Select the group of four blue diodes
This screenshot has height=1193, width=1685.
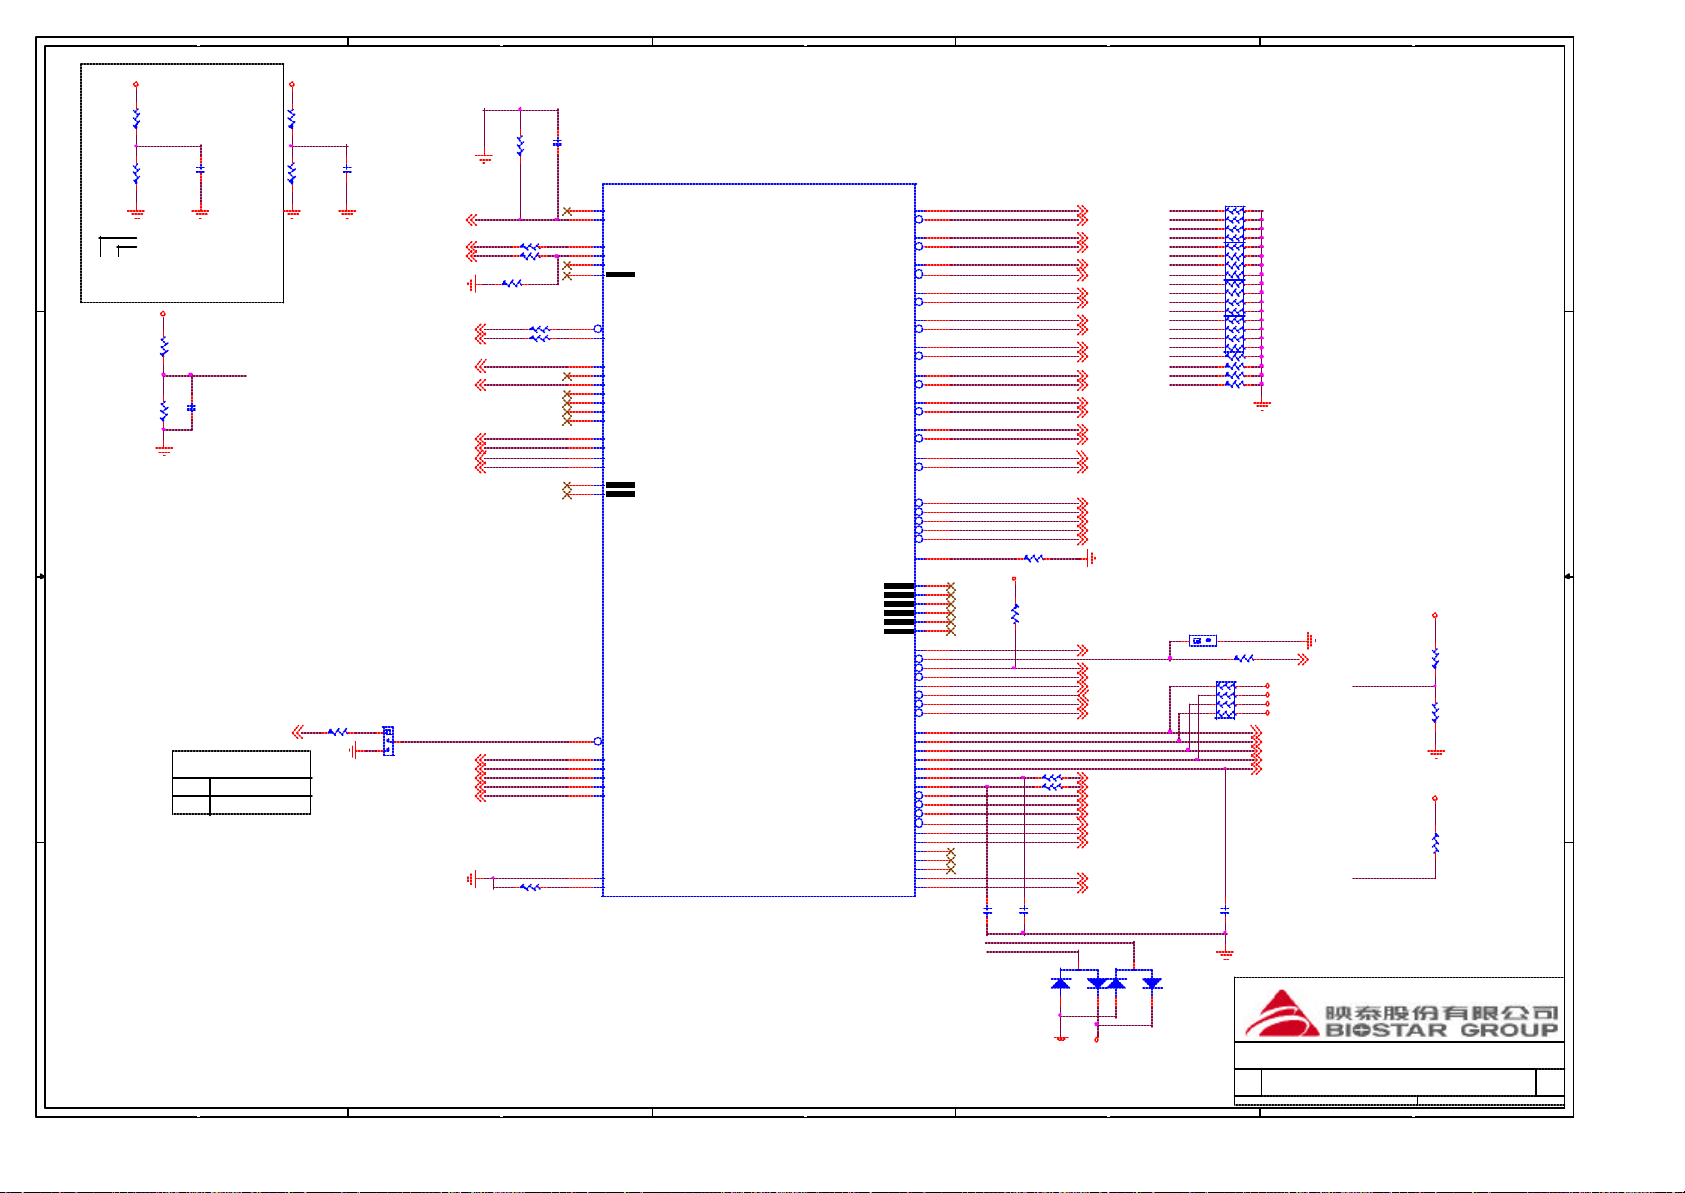click(x=1106, y=983)
